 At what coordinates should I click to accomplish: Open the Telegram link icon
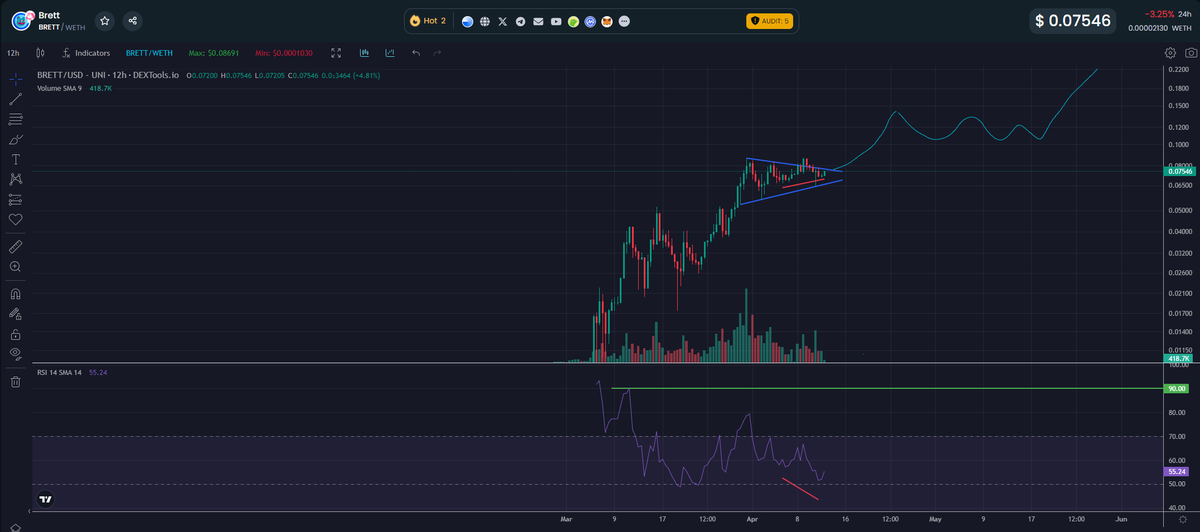pos(520,21)
